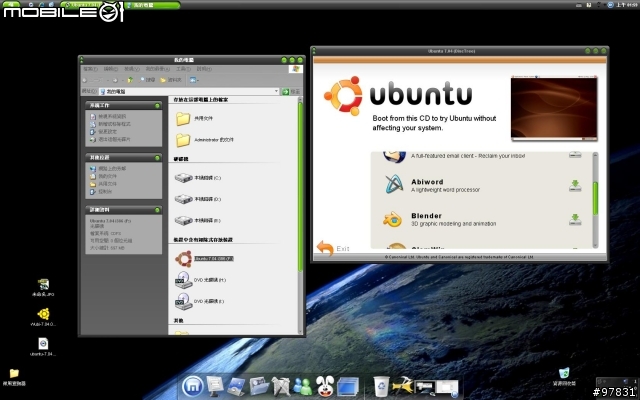The width and height of the screenshot is (640, 400).
Task: Click the Ubuntu window software list scrollbar
Action: coord(595,200)
